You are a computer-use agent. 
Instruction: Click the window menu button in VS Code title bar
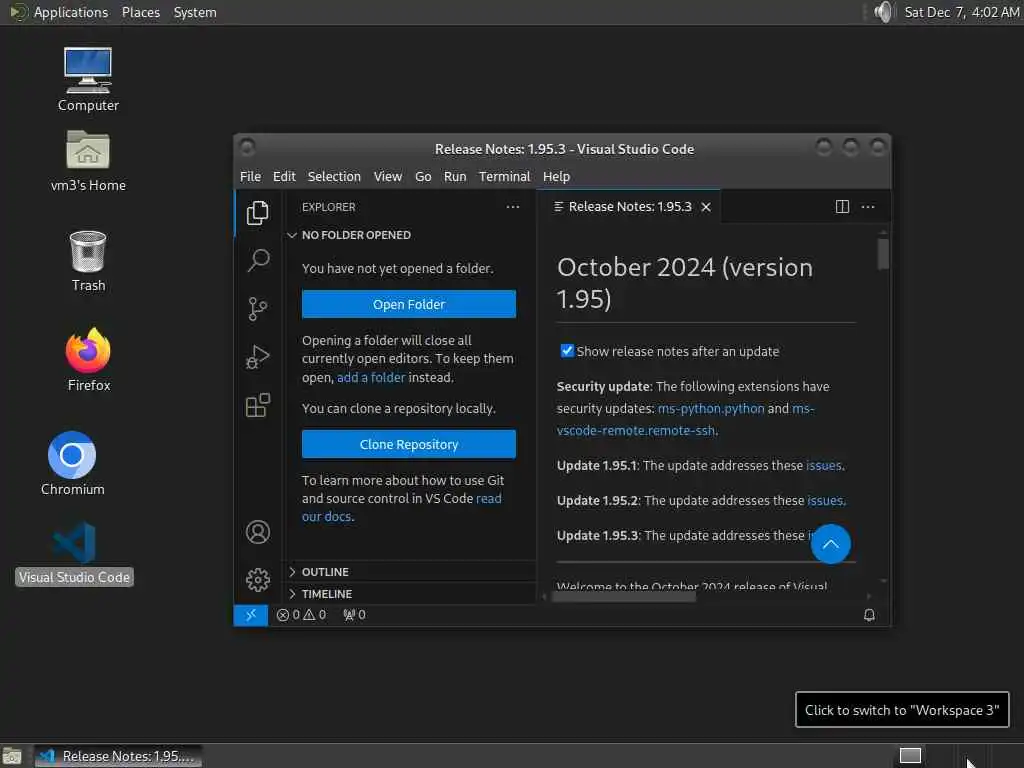[x=247, y=148]
